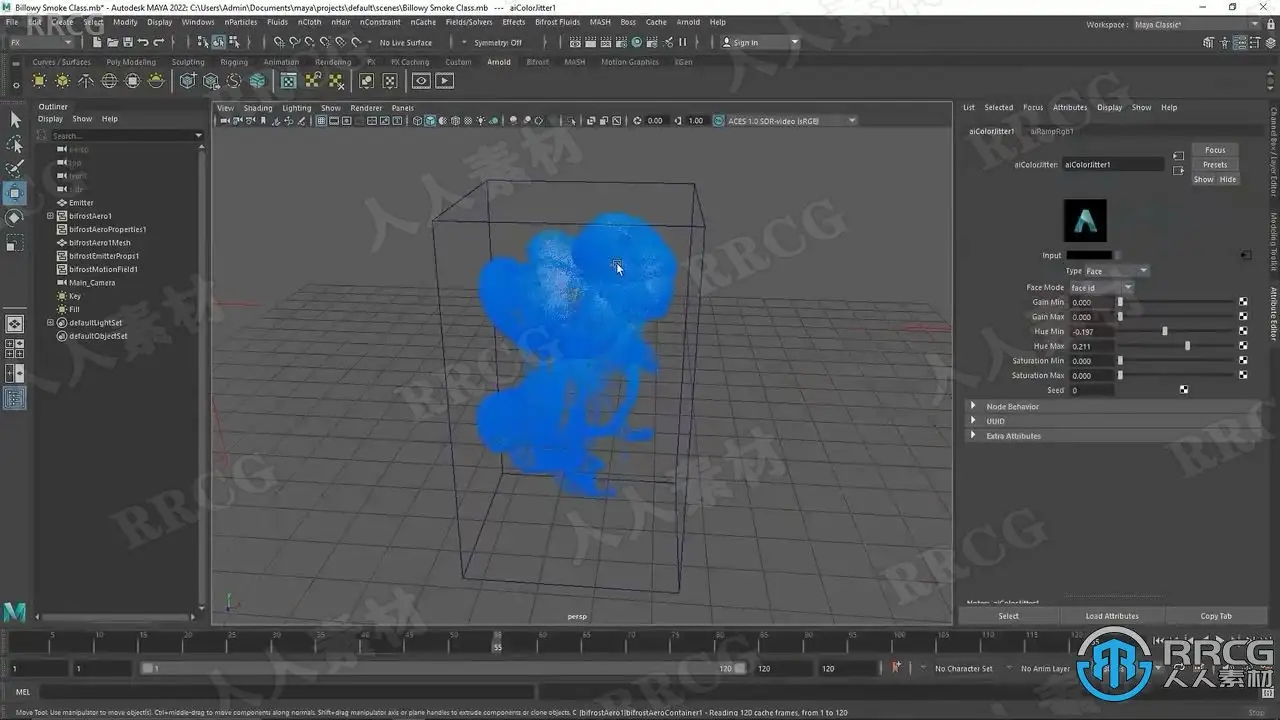Create an Arnold SkyDome Light from the shelf
Viewport: 1280px width, 720px height.
point(109,81)
